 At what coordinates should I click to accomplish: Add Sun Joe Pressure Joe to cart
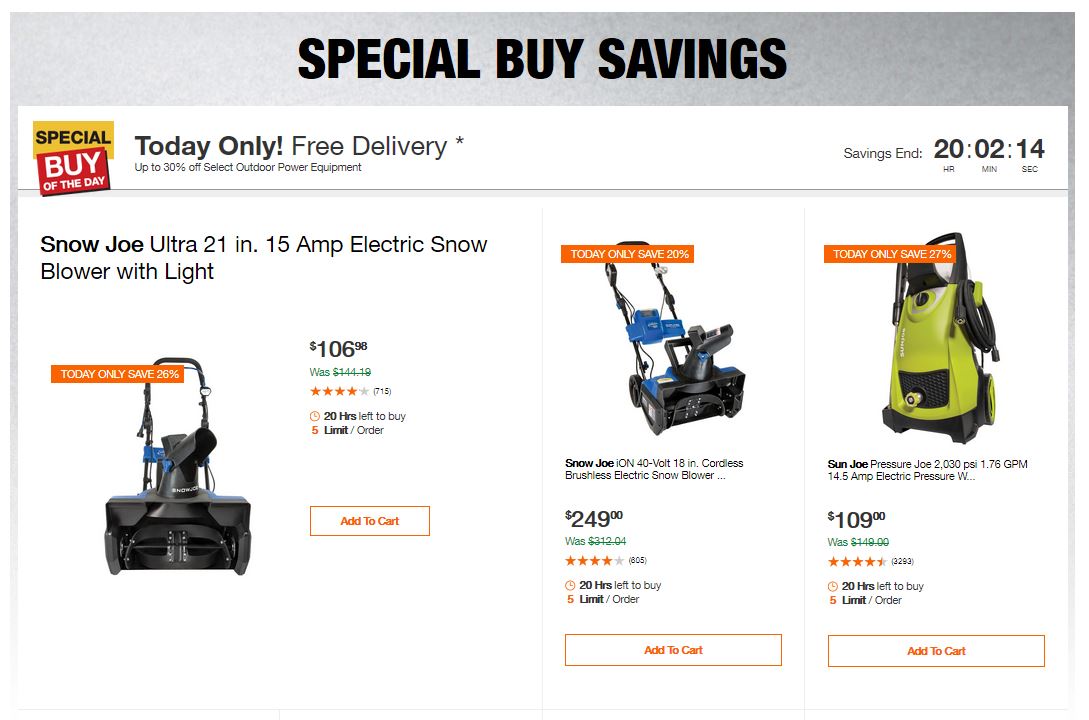coord(936,651)
